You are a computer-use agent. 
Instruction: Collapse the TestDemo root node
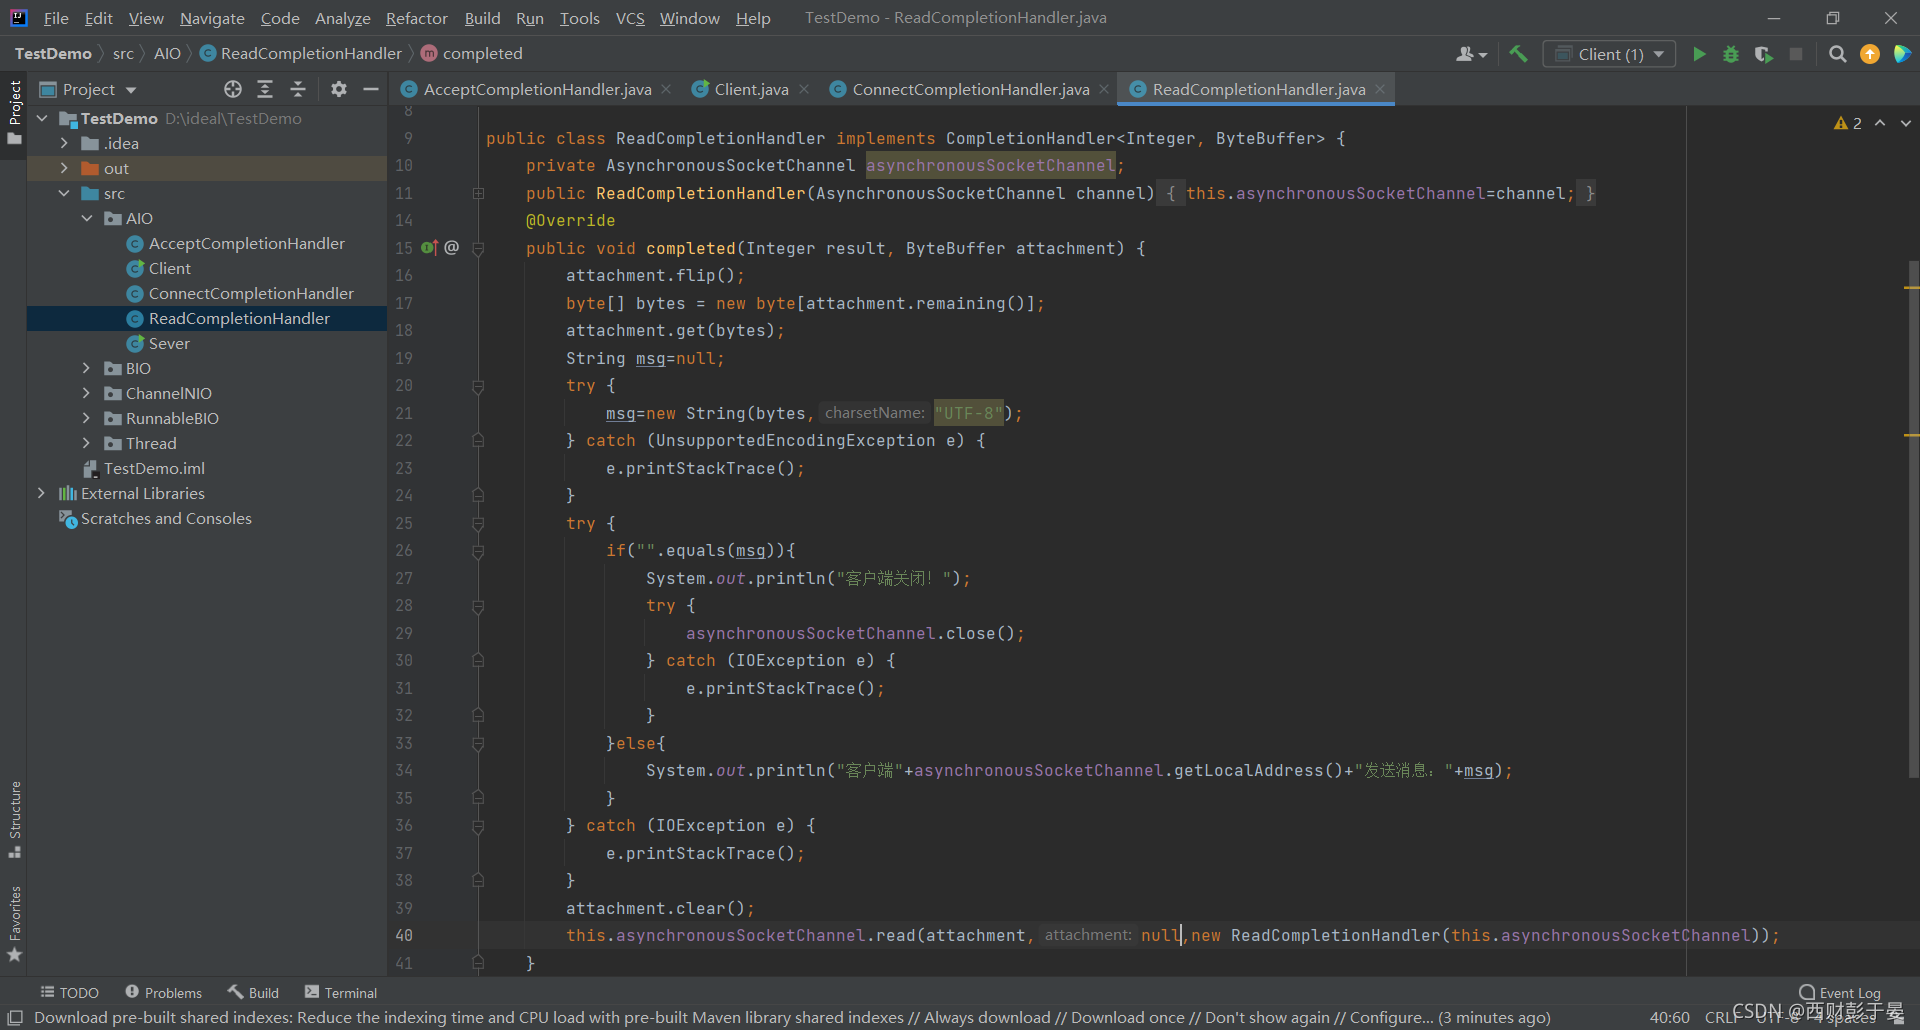[42, 118]
